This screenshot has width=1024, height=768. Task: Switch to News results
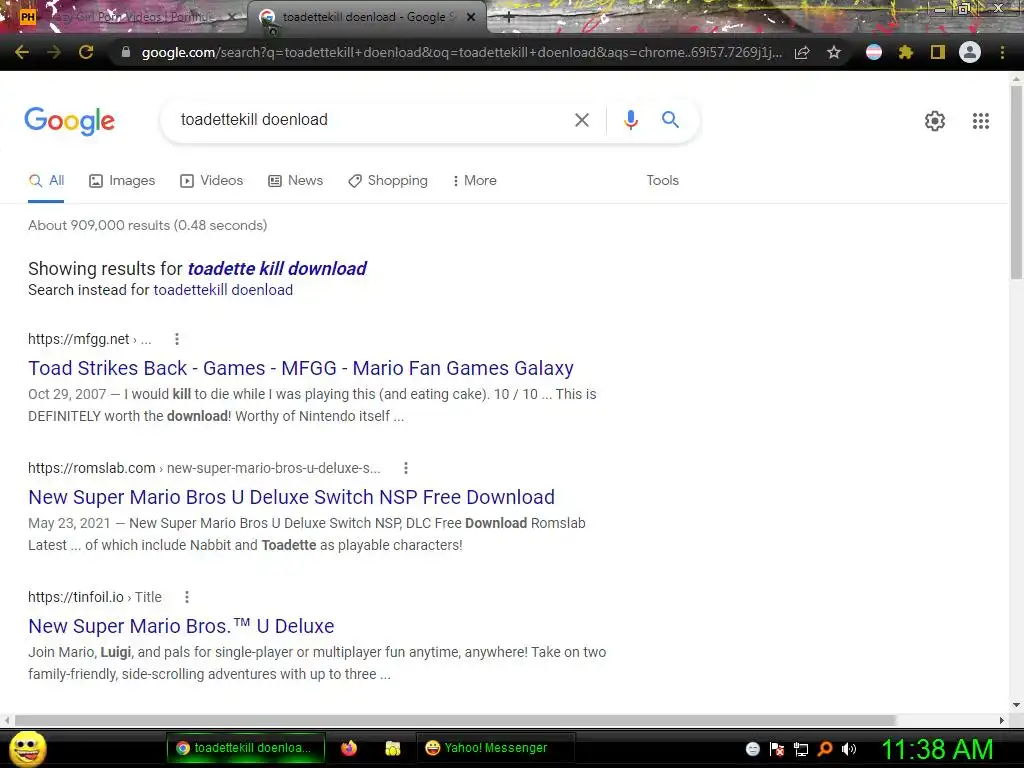(296, 181)
